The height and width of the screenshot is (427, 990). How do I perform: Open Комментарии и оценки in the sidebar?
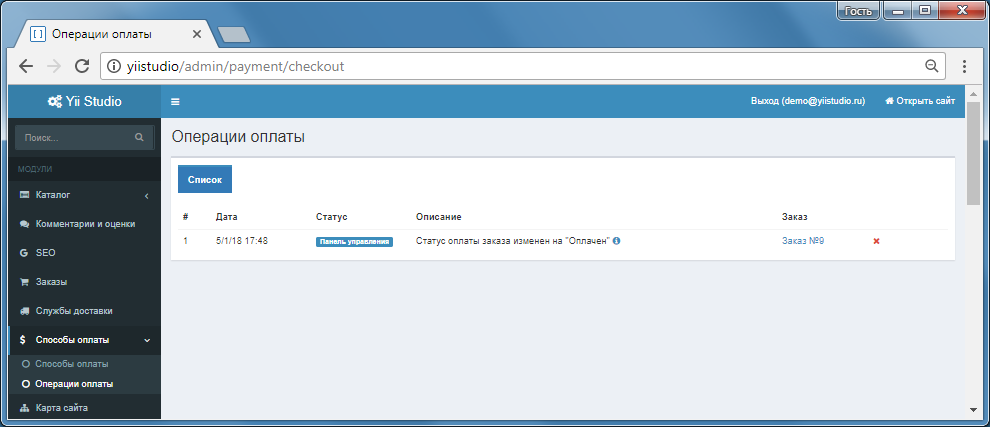tap(85, 224)
